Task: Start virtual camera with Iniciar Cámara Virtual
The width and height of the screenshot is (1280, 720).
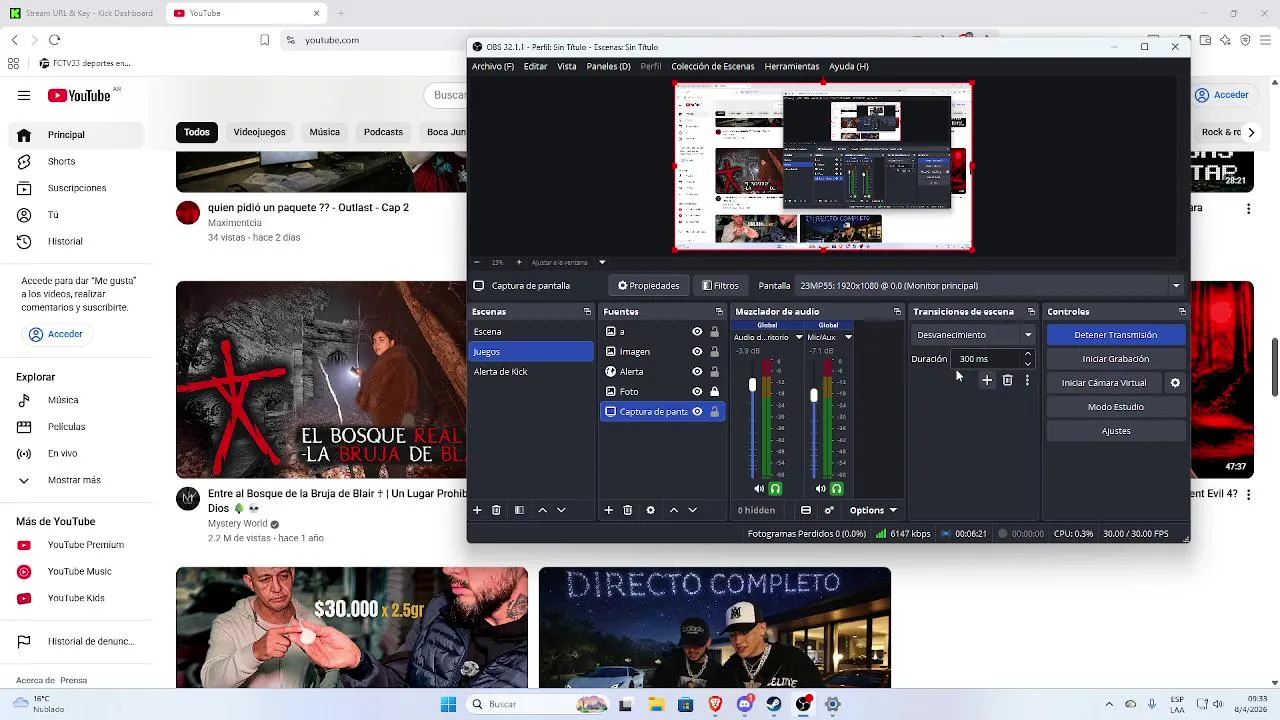Action: click(1104, 383)
